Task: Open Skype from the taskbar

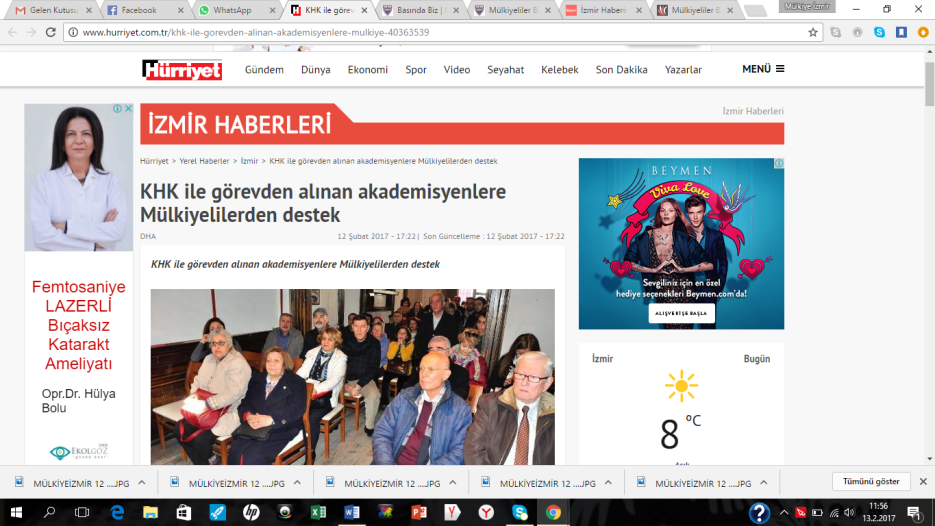Action: point(519,512)
